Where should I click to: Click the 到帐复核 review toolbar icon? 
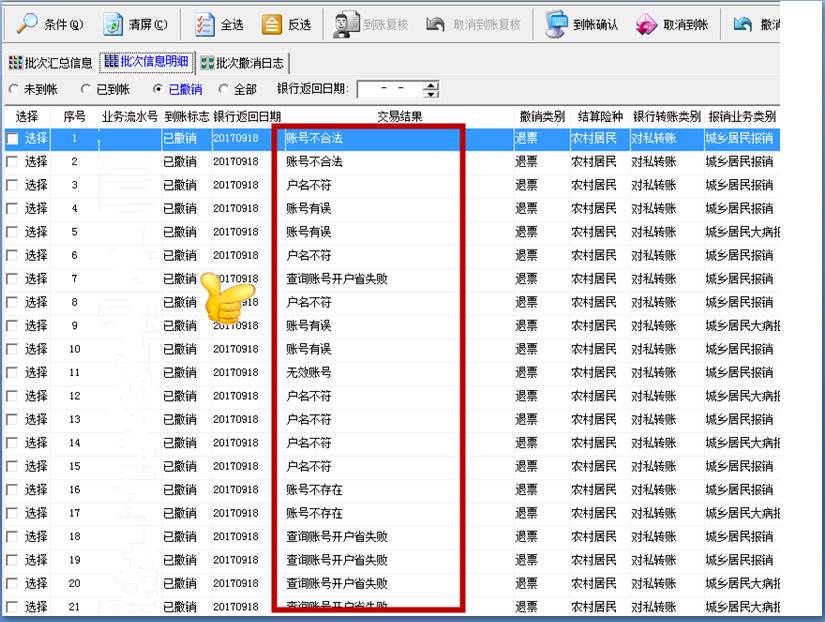[x=346, y=24]
